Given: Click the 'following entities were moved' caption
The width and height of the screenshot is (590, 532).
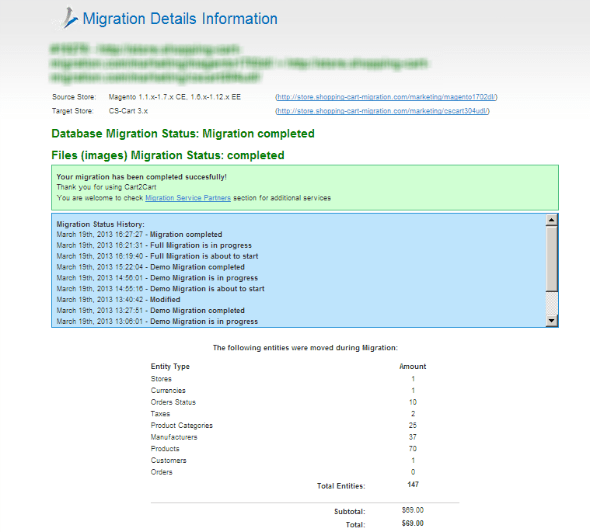Looking at the screenshot, I should coord(305,348).
